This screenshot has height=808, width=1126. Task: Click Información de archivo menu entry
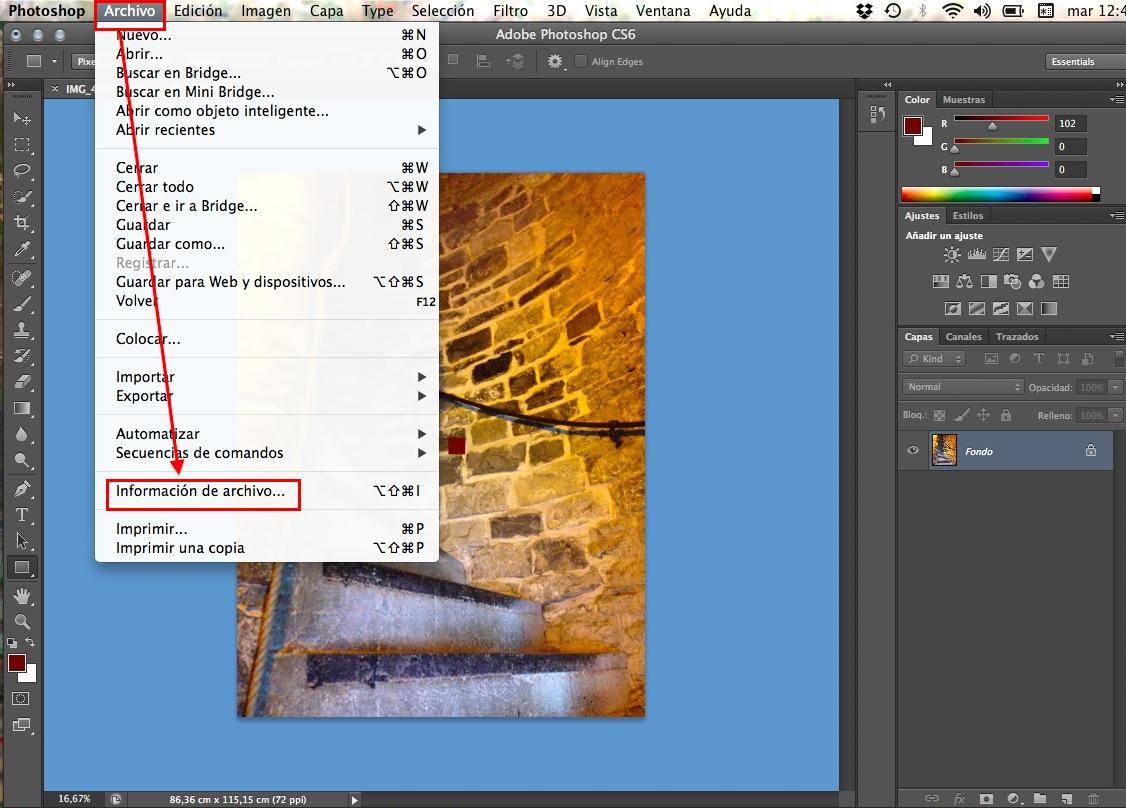201,491
